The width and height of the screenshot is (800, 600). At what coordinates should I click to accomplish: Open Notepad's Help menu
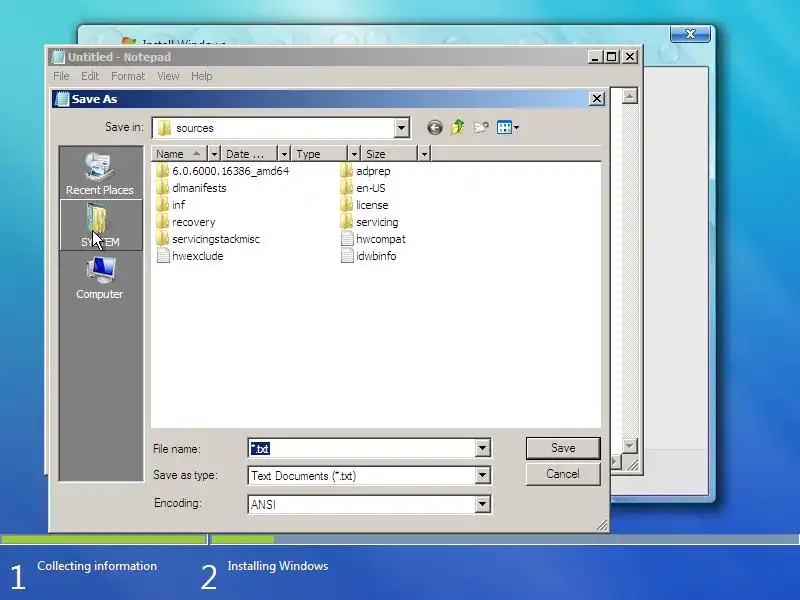202,76
